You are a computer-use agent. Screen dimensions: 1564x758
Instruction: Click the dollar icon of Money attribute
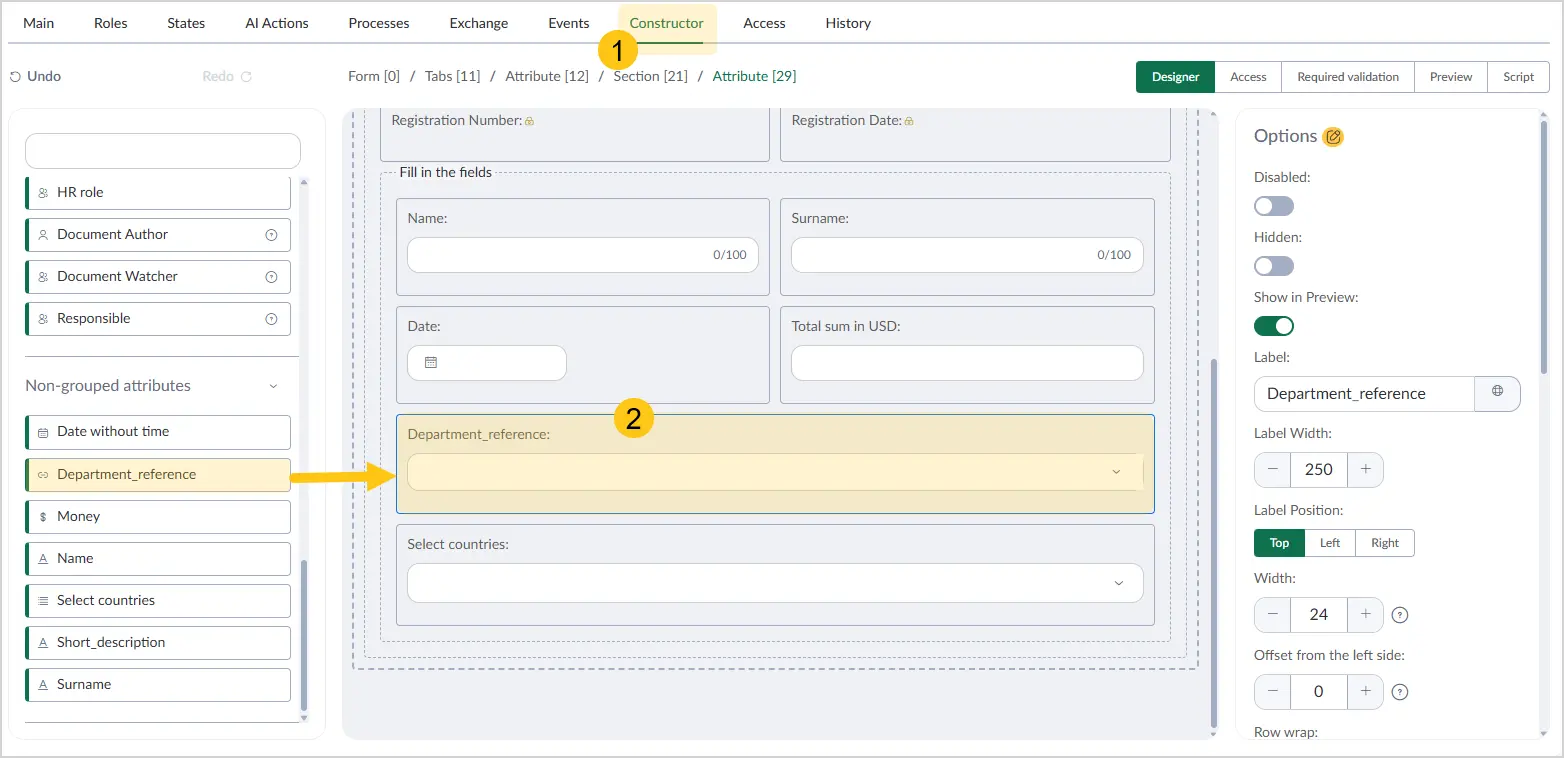pyautogui.click(x=43, y=517)
